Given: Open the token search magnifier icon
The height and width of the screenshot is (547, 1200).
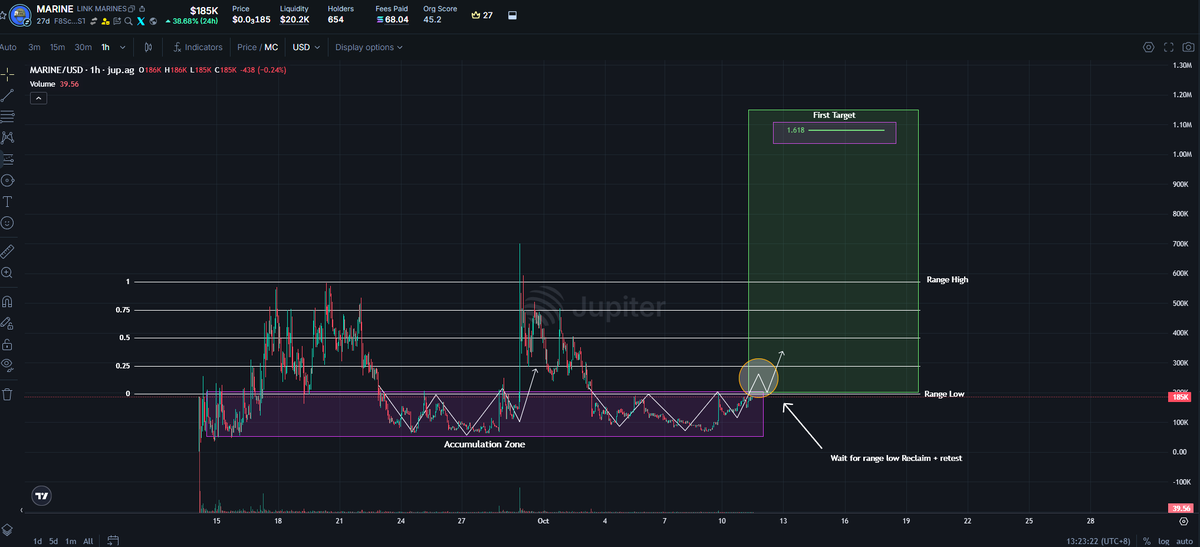Looking at the screenshot, I should [129, 20].
